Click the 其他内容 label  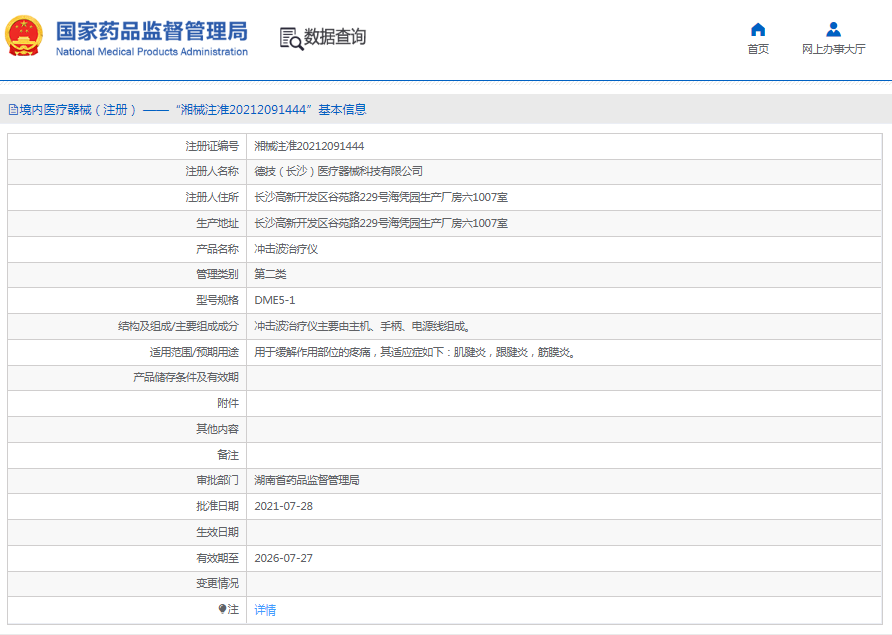[x=217, y=429]
